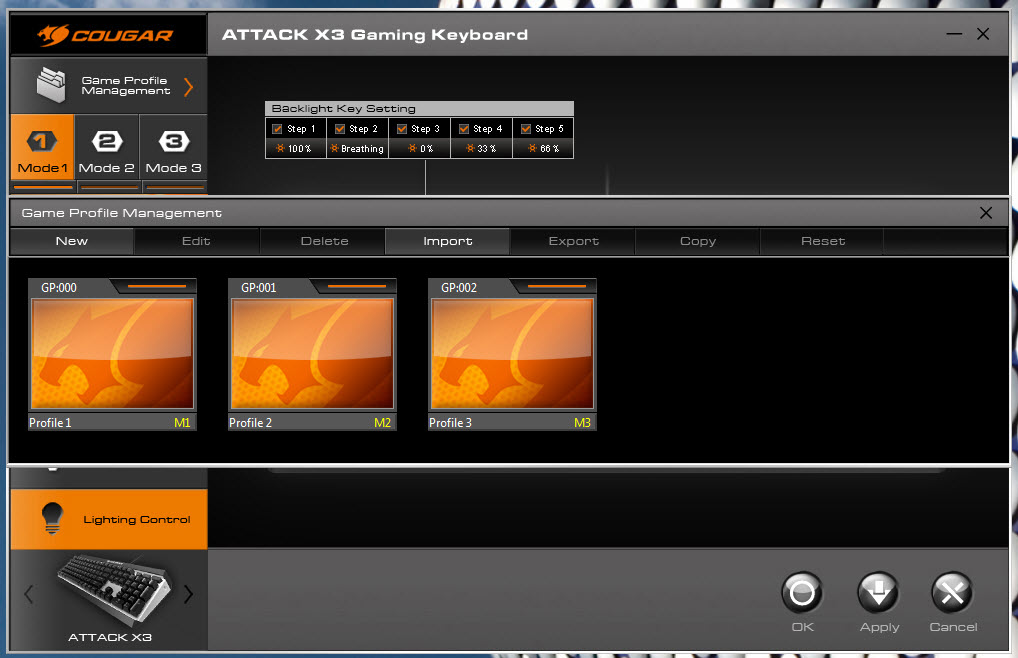The height and width of the screenshot is (658, 1018).
Task: Toggle the Step 4 checkbox
Action: pyautogui.click(x=464, y=128)
